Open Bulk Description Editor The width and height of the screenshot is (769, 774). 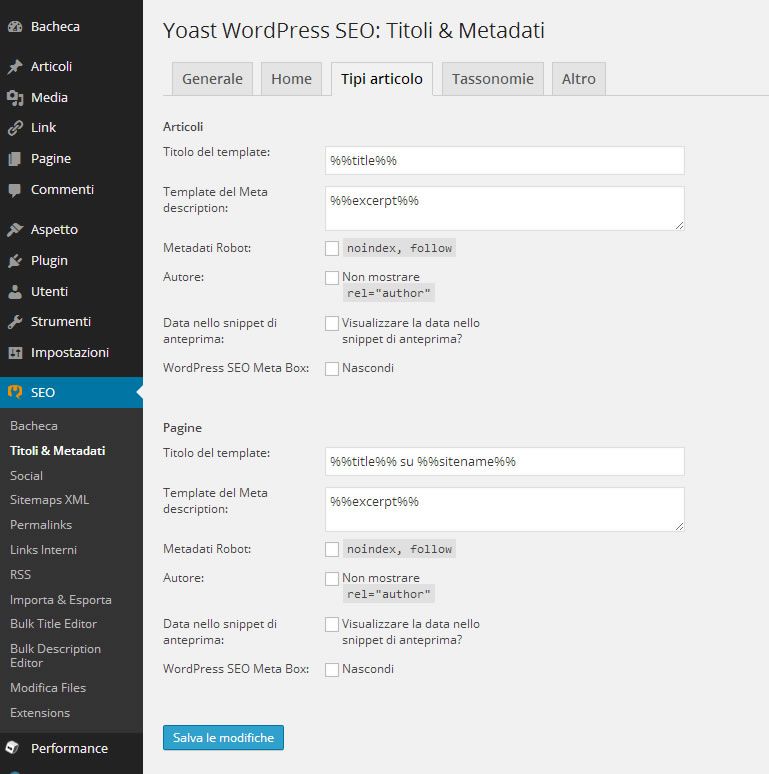click(x=55, y=656)
